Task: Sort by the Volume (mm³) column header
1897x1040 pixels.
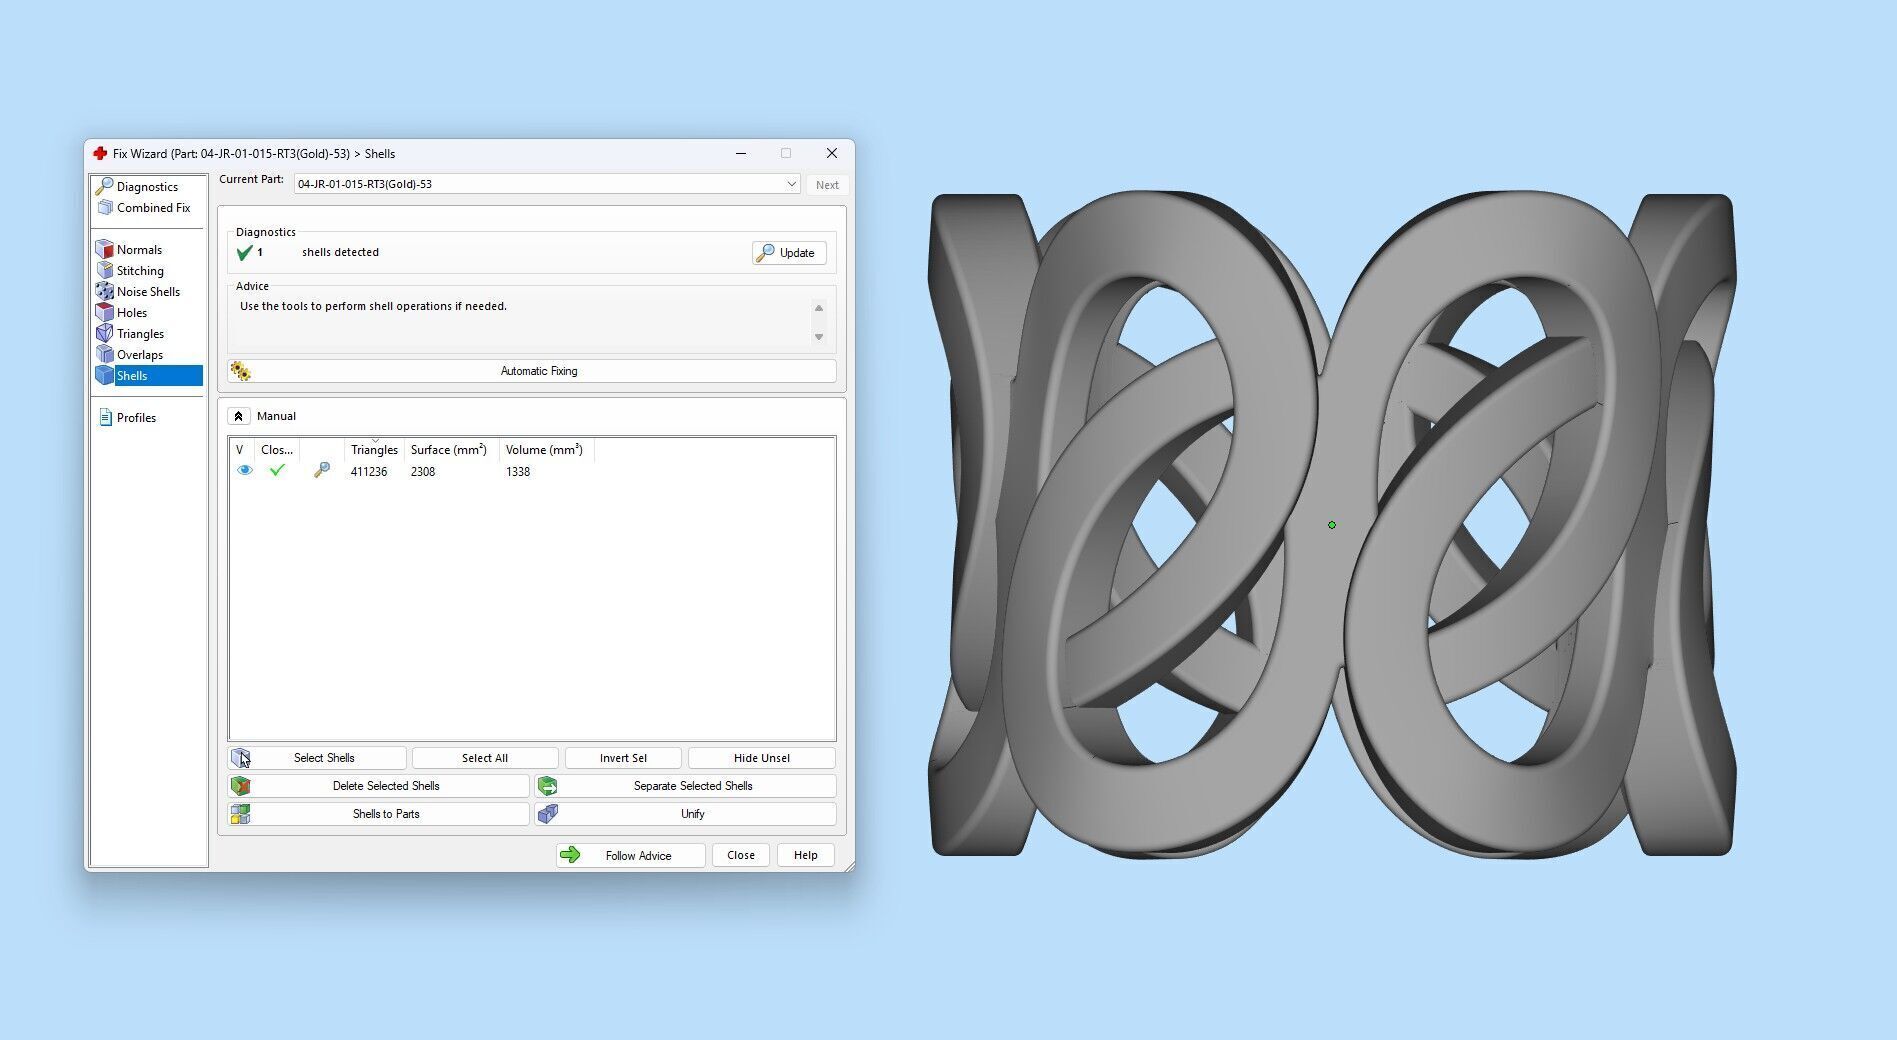Action: point(545,450)
